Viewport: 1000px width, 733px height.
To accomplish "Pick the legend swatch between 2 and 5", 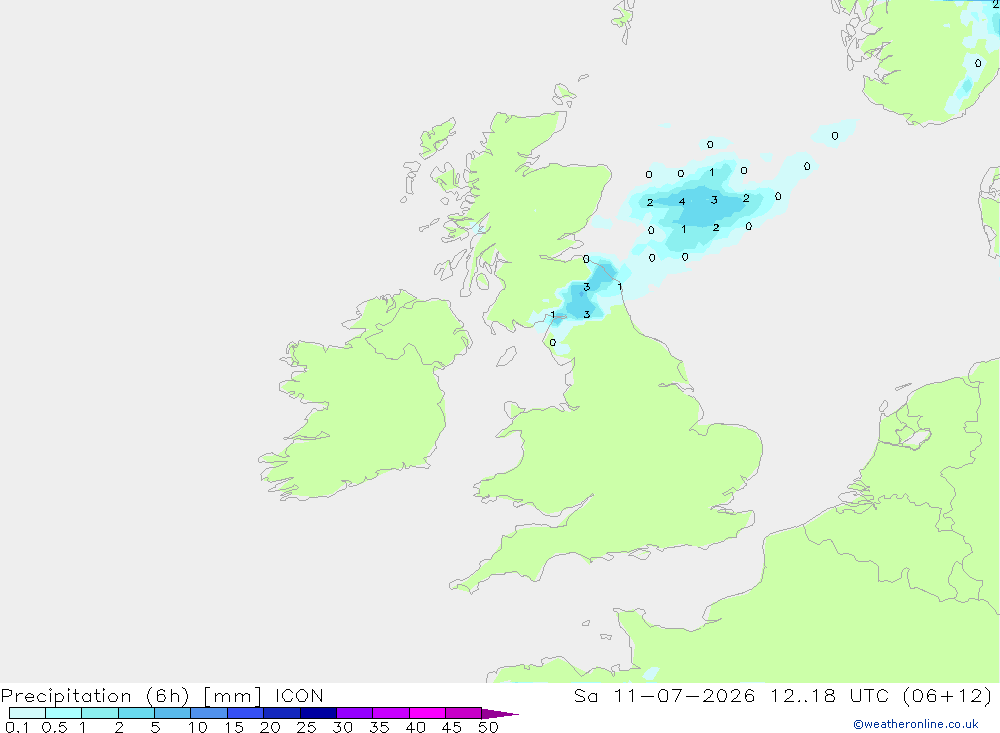I will coord(136,713).
